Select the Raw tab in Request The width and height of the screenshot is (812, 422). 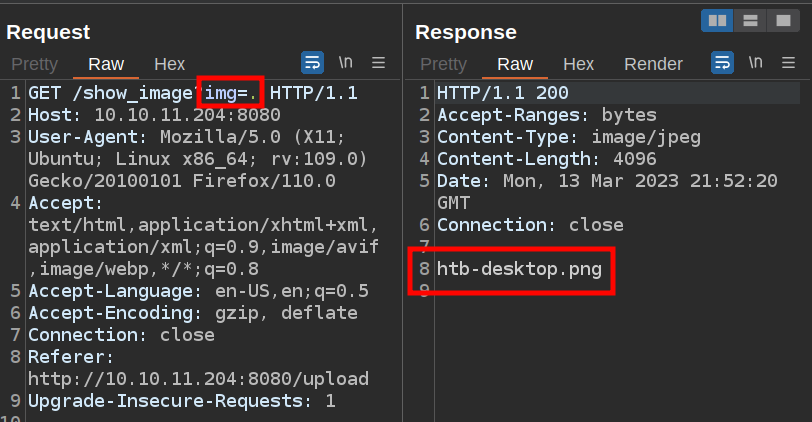[x=106, y=64]
